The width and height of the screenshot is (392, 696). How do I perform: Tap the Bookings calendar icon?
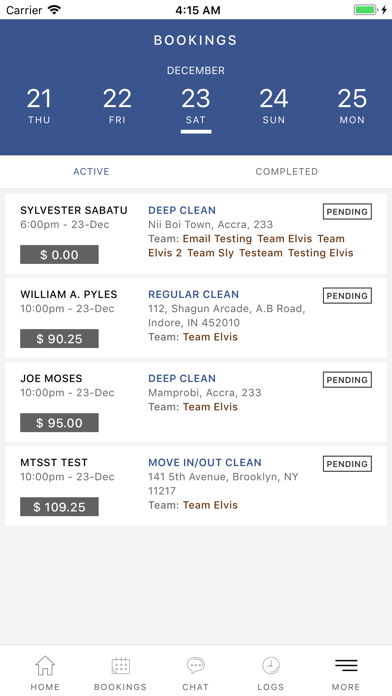pos(120,666)
